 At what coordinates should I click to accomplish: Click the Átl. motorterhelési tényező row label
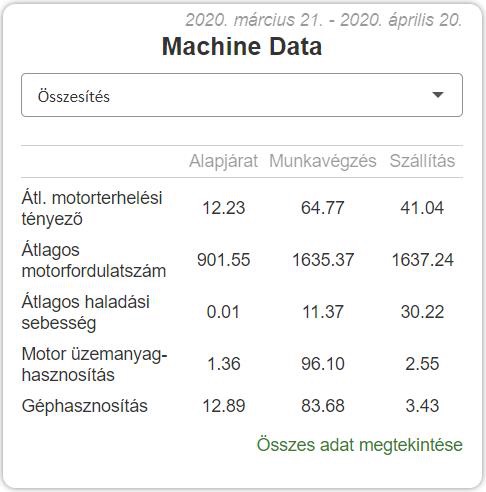(x=92, y=208)
